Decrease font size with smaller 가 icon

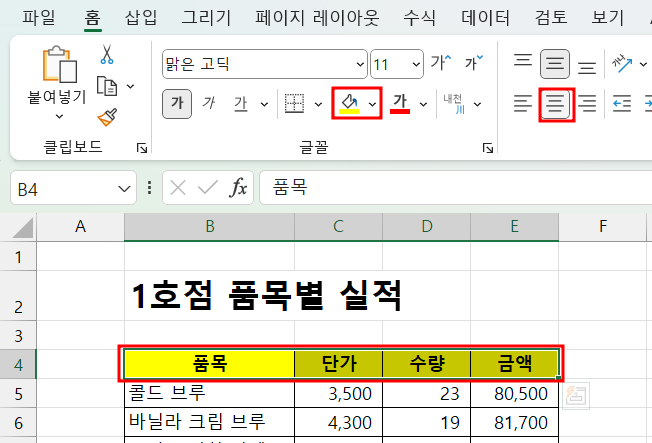pos(474,63)
